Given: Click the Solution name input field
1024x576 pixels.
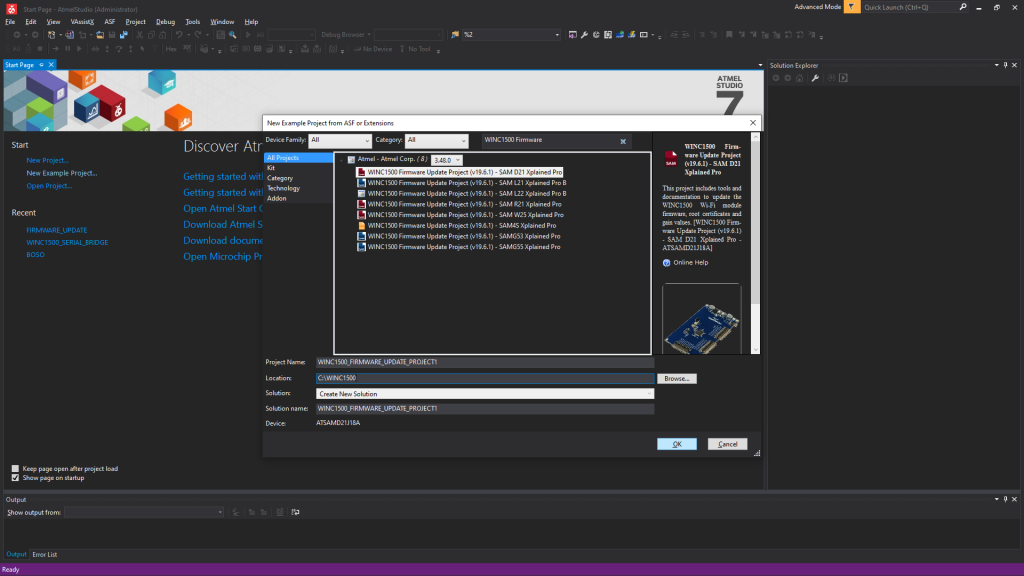Looking at the screenshot, I should (x=485, y=408).
